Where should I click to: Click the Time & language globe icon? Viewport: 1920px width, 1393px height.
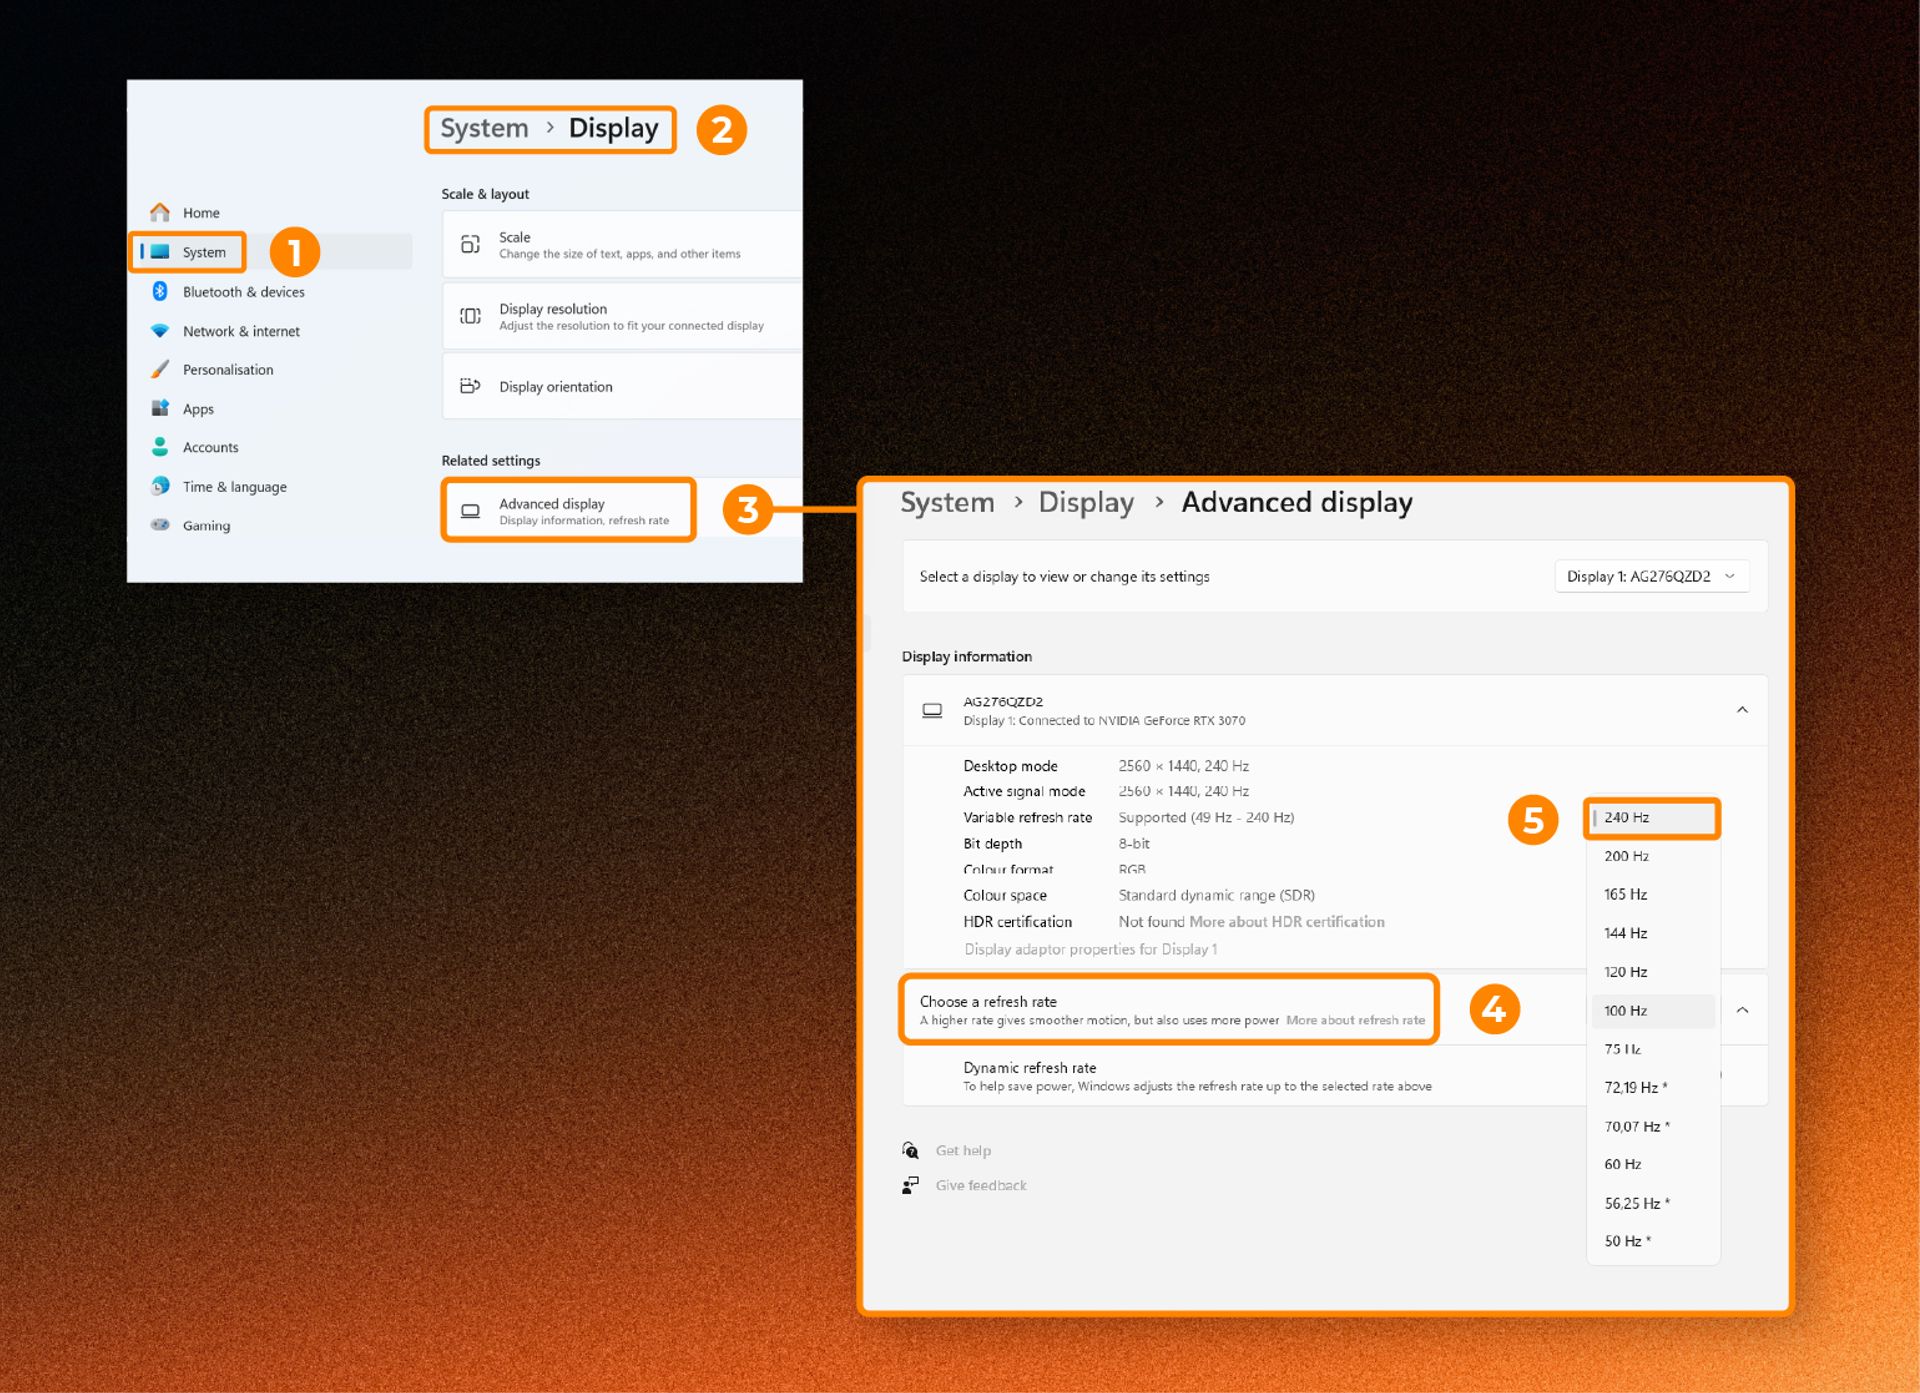coord(160,486)
